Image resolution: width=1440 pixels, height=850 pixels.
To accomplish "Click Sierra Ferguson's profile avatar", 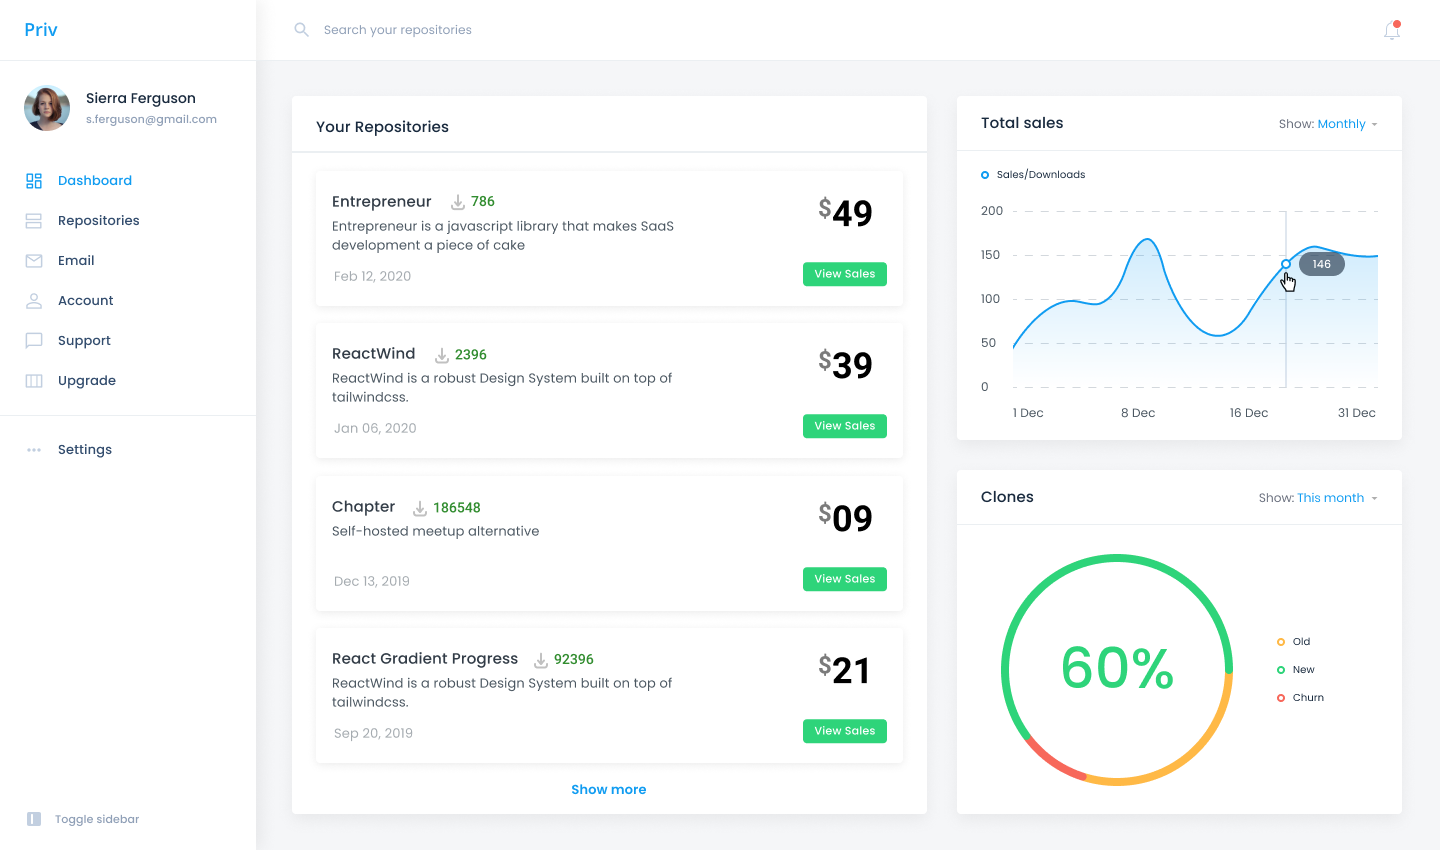I will [x=47, y=108].
